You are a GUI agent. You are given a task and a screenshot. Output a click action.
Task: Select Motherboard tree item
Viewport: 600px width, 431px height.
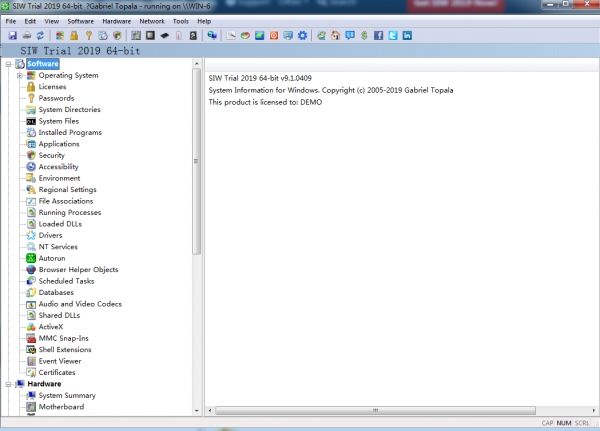click(61, 407)
